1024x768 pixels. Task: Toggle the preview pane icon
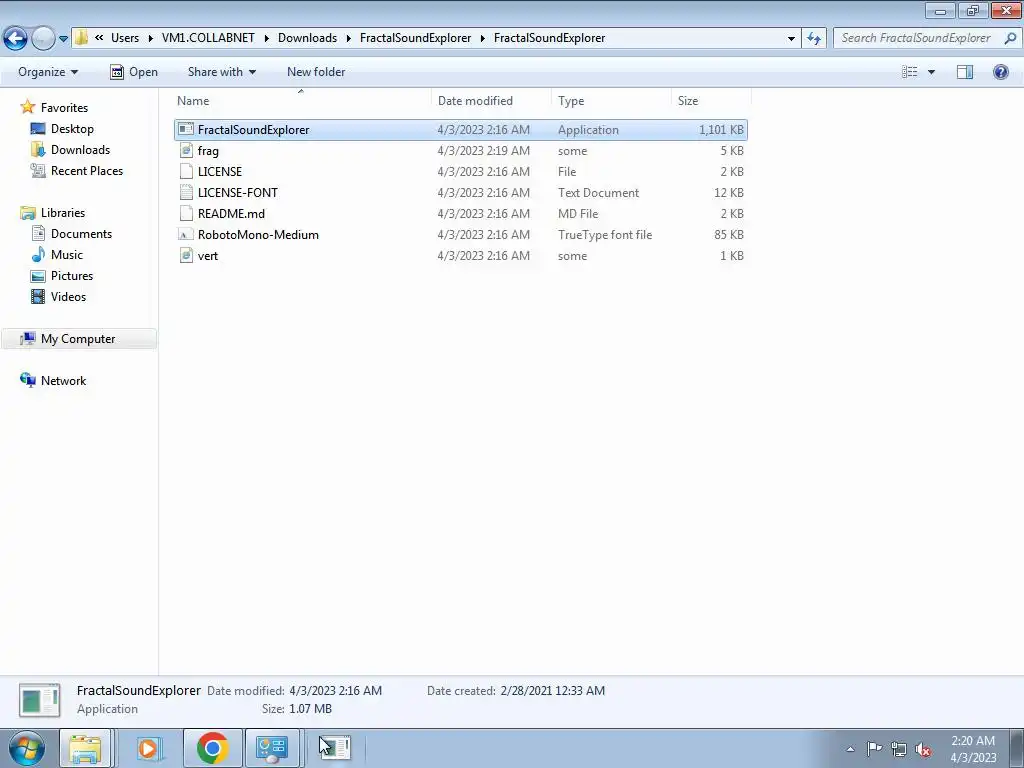[x=965, y=72]
